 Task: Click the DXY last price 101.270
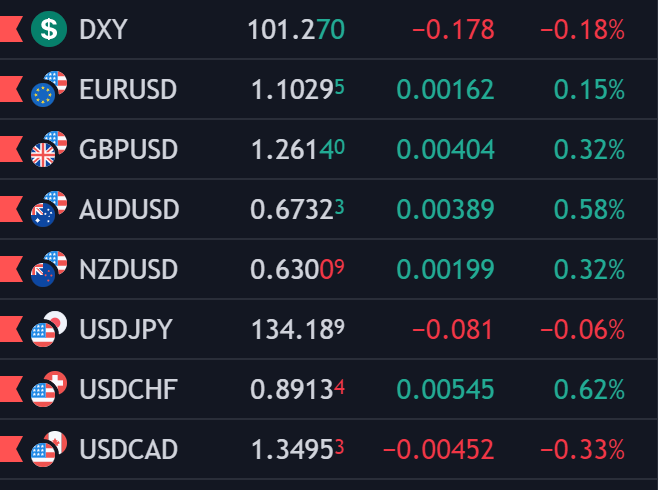(295, 30)
